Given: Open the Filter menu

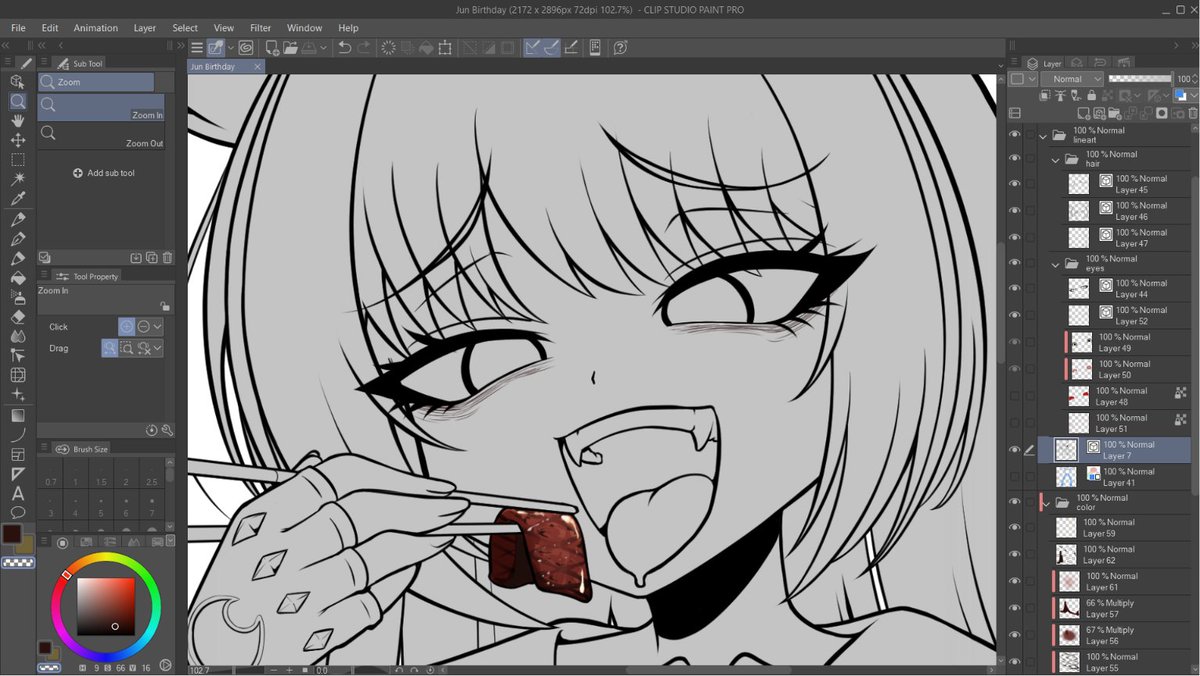Looking at the screenshot, I should coord(260,28).
